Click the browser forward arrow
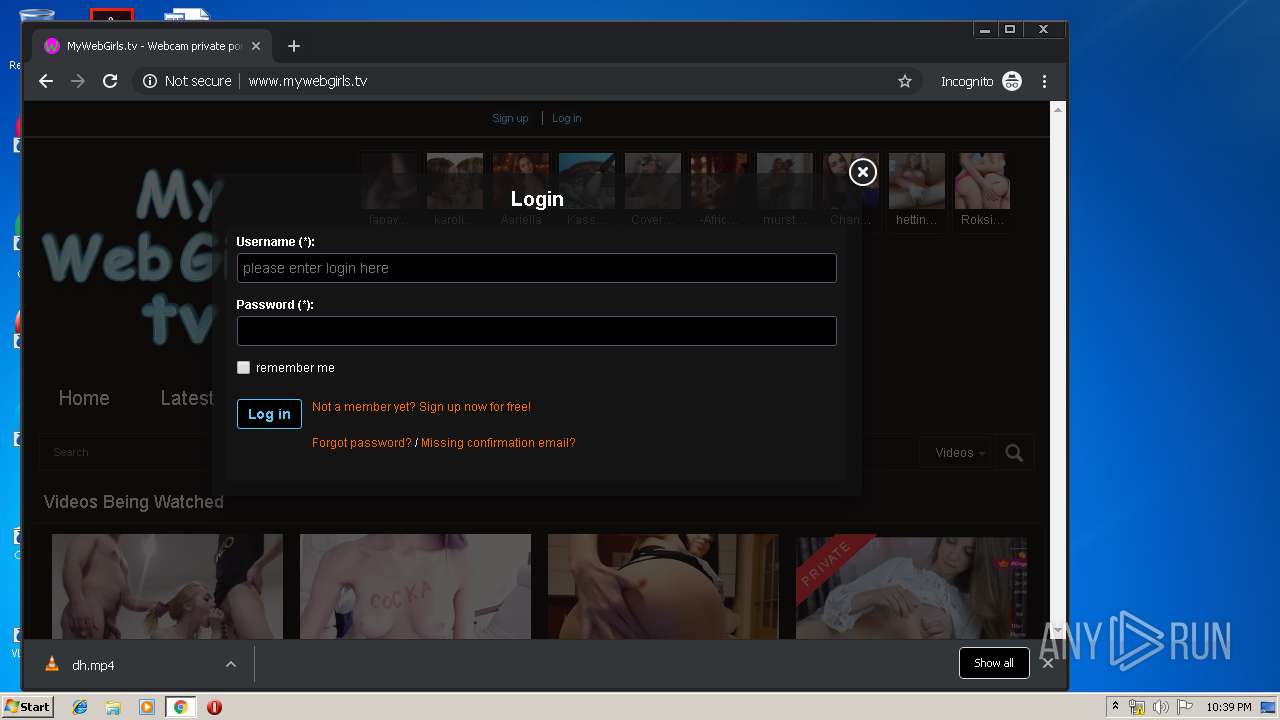Image resolution: width=1280 pixels, height=720 pixels. point(78,81)
